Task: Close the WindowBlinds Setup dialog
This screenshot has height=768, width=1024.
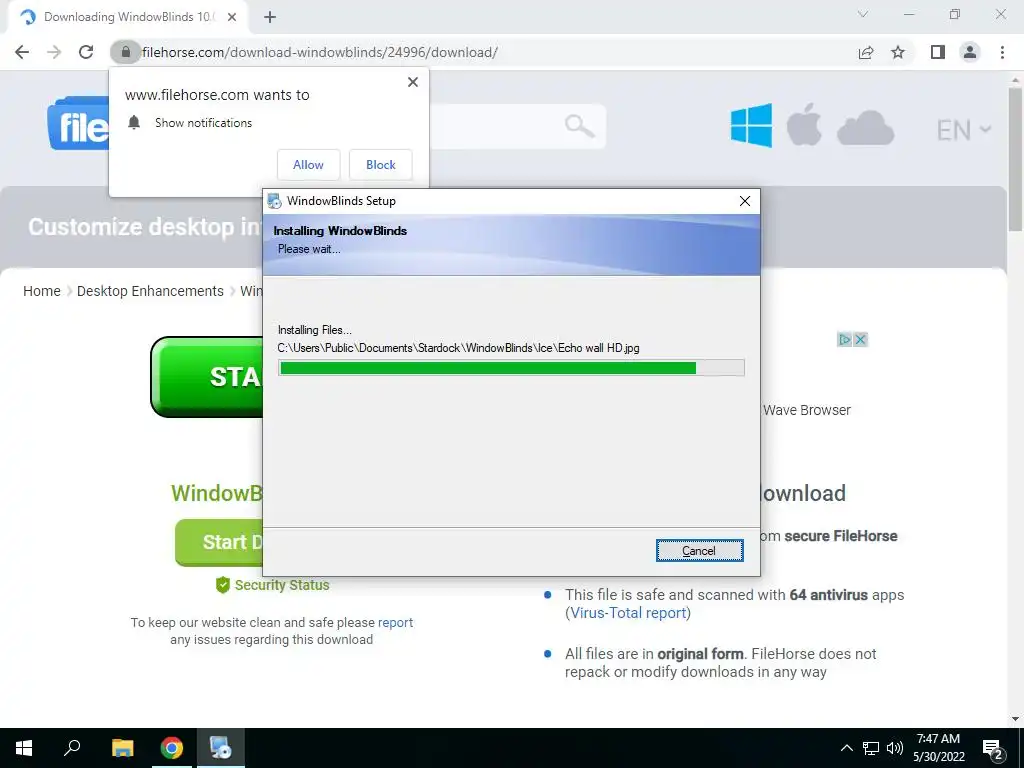Action: point(744,201)
